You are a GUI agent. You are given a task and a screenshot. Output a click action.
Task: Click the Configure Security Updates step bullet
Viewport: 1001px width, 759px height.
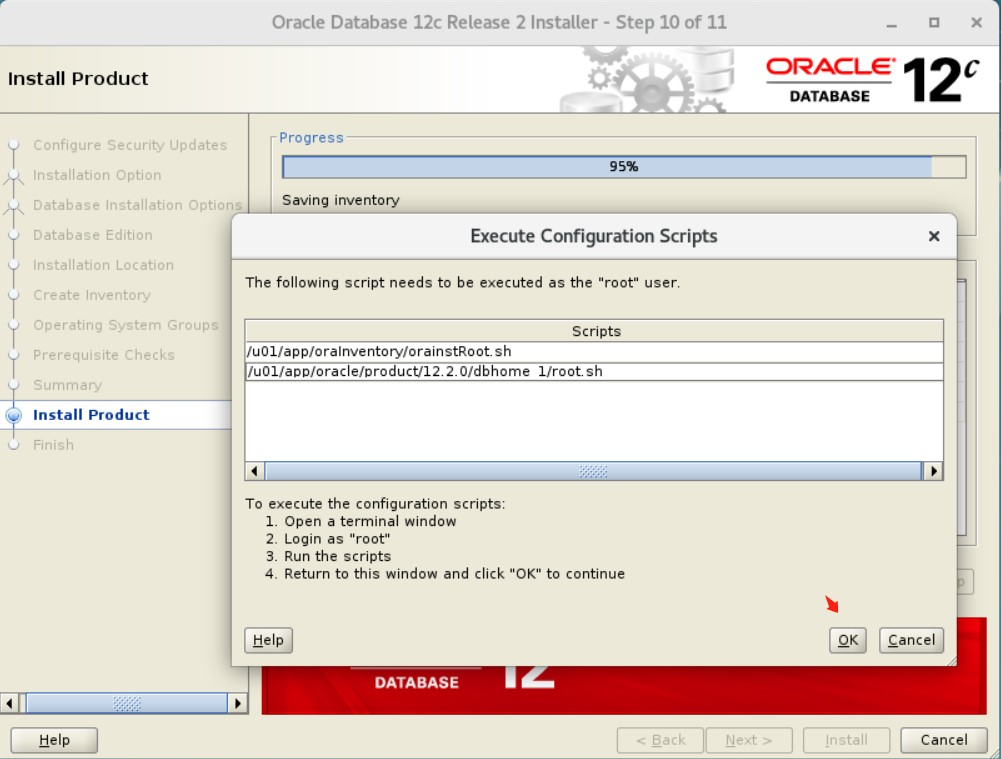coord(13,145)
